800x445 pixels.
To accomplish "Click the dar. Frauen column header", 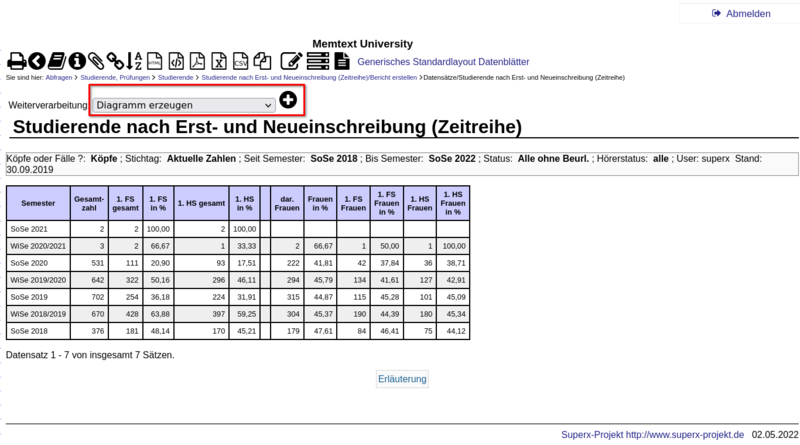I will tap(287, 203).
